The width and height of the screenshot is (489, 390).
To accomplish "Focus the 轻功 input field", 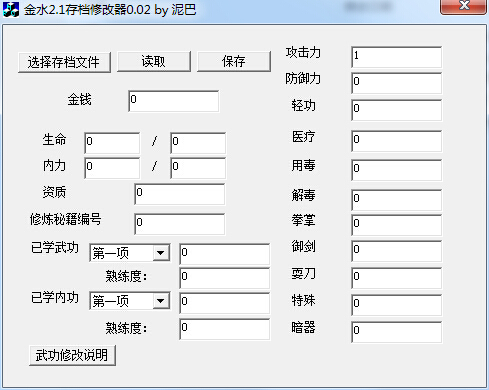I will click(x=397, y=110).
